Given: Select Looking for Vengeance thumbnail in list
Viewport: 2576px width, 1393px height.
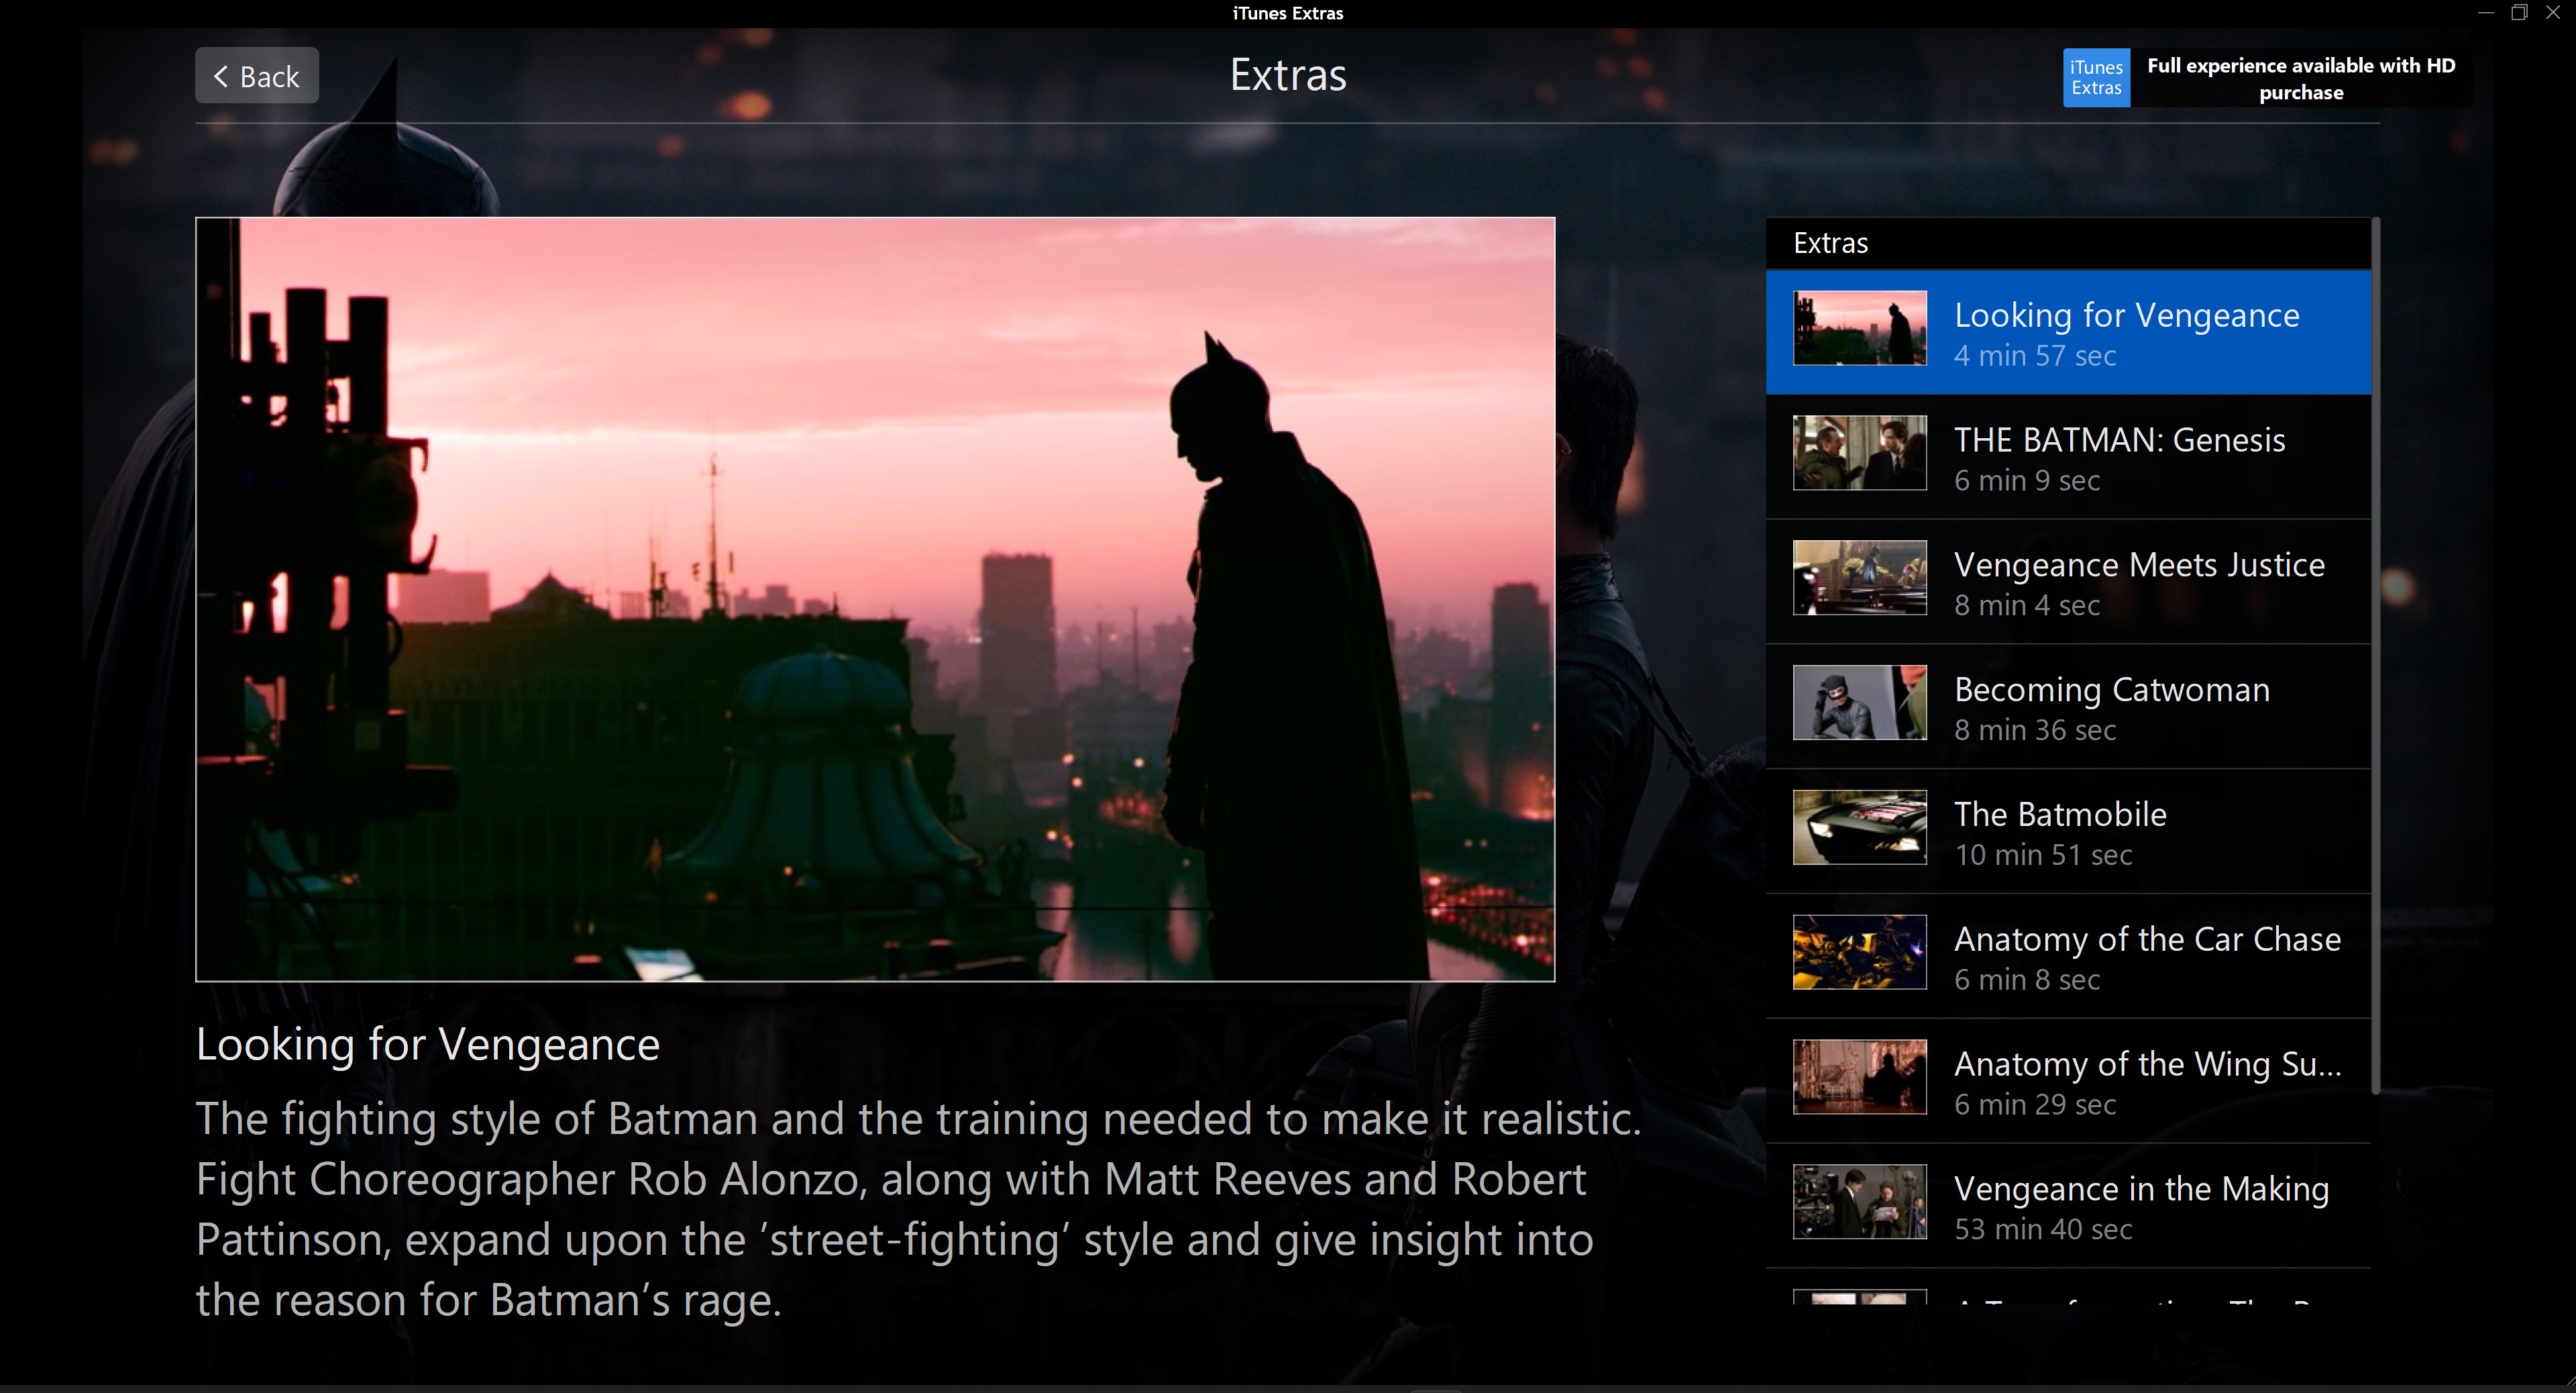Looking at the screenshot, I should (1859, 328).
